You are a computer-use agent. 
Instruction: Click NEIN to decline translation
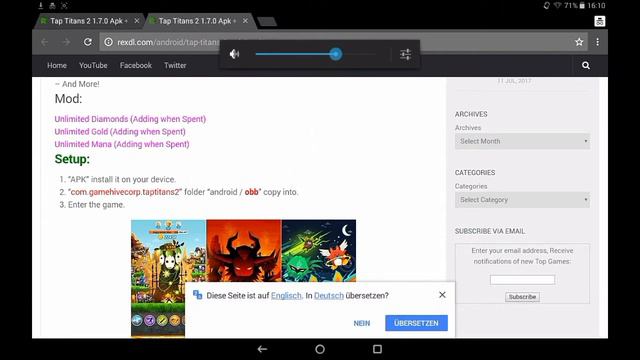(x=362, y=323)
